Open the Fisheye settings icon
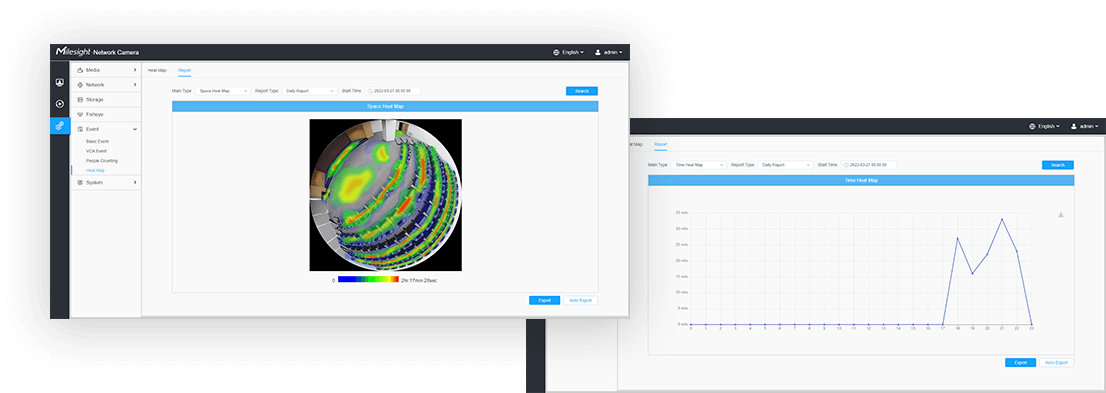 tap(80, 114)
